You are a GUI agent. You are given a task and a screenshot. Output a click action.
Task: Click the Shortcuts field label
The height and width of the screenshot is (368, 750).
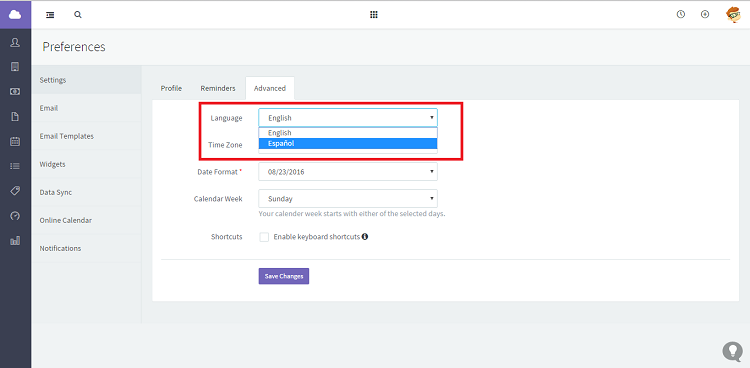227,237
